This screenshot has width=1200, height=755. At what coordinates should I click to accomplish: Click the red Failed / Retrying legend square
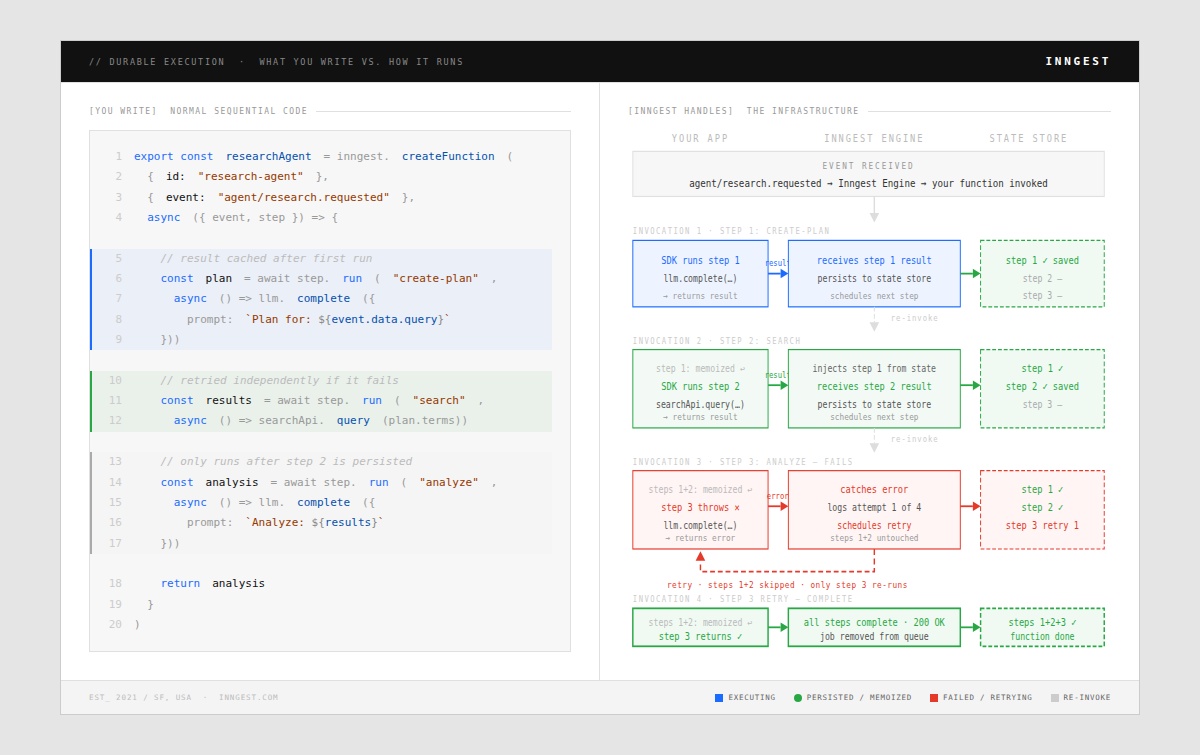click(934, 698)
